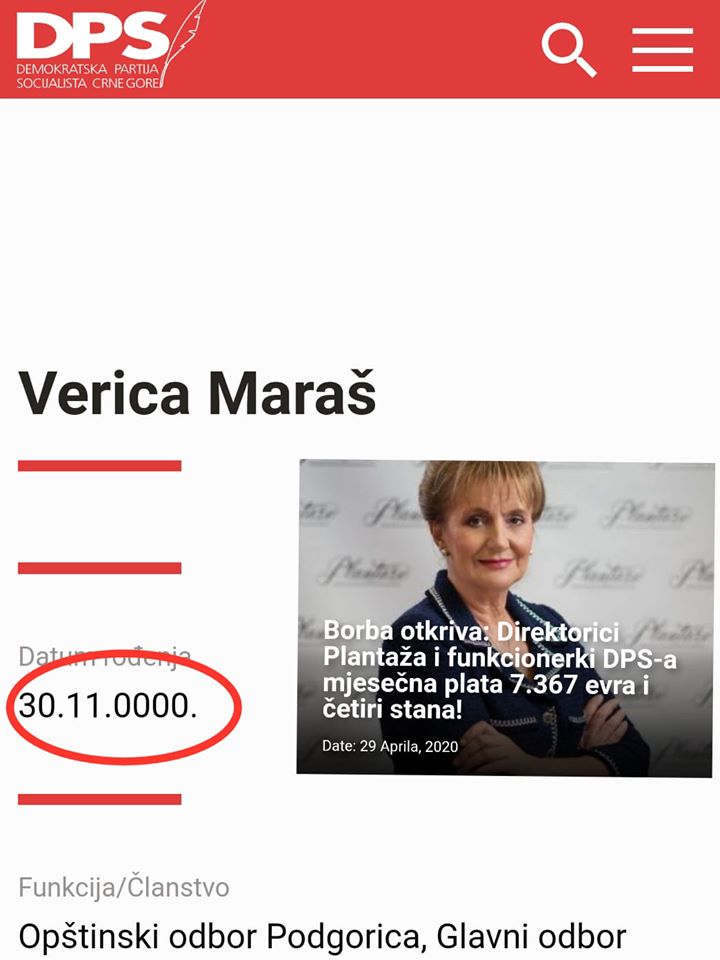Click the Verica Maraš name heading
The image size is (720, 960).
click(197, 392)
